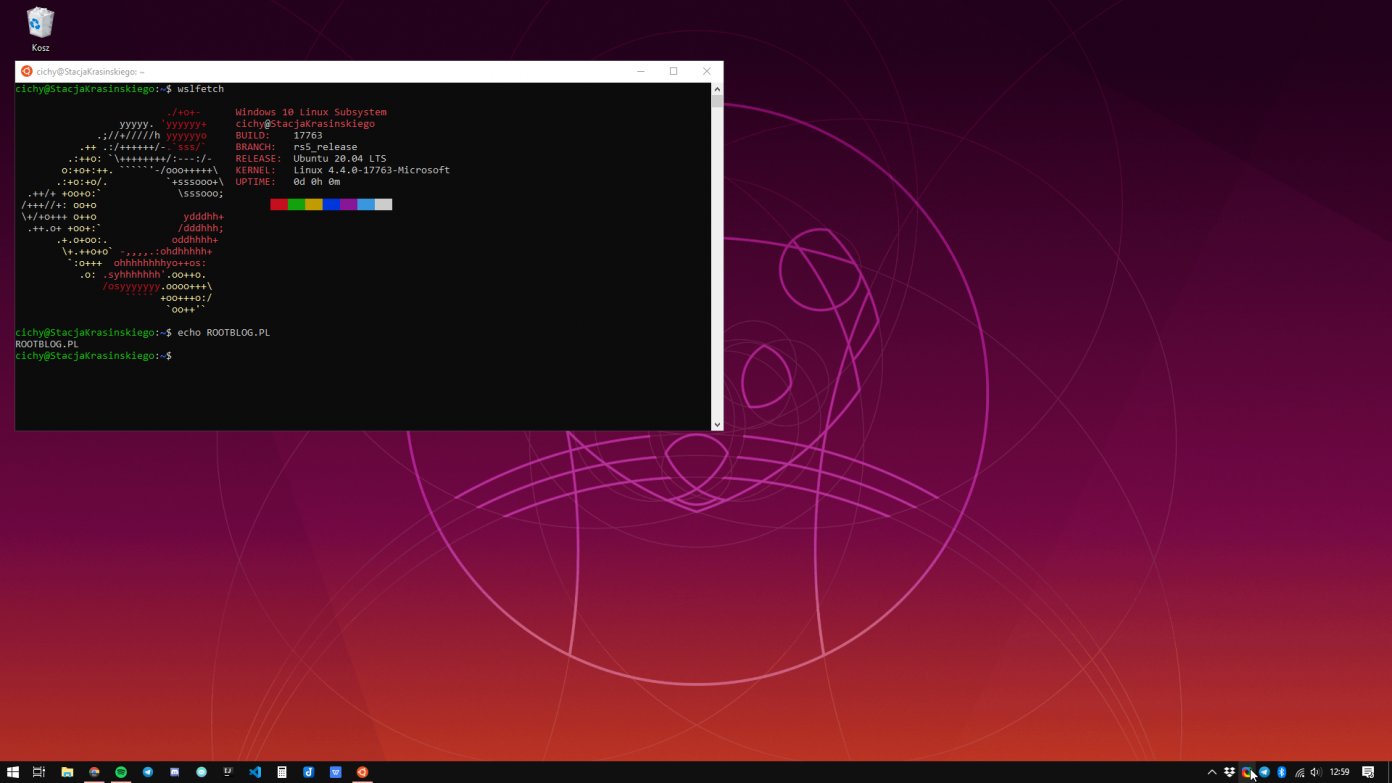Click the dark blue color block in wslfetch
1392x783 pixels.
pos(331,205)
